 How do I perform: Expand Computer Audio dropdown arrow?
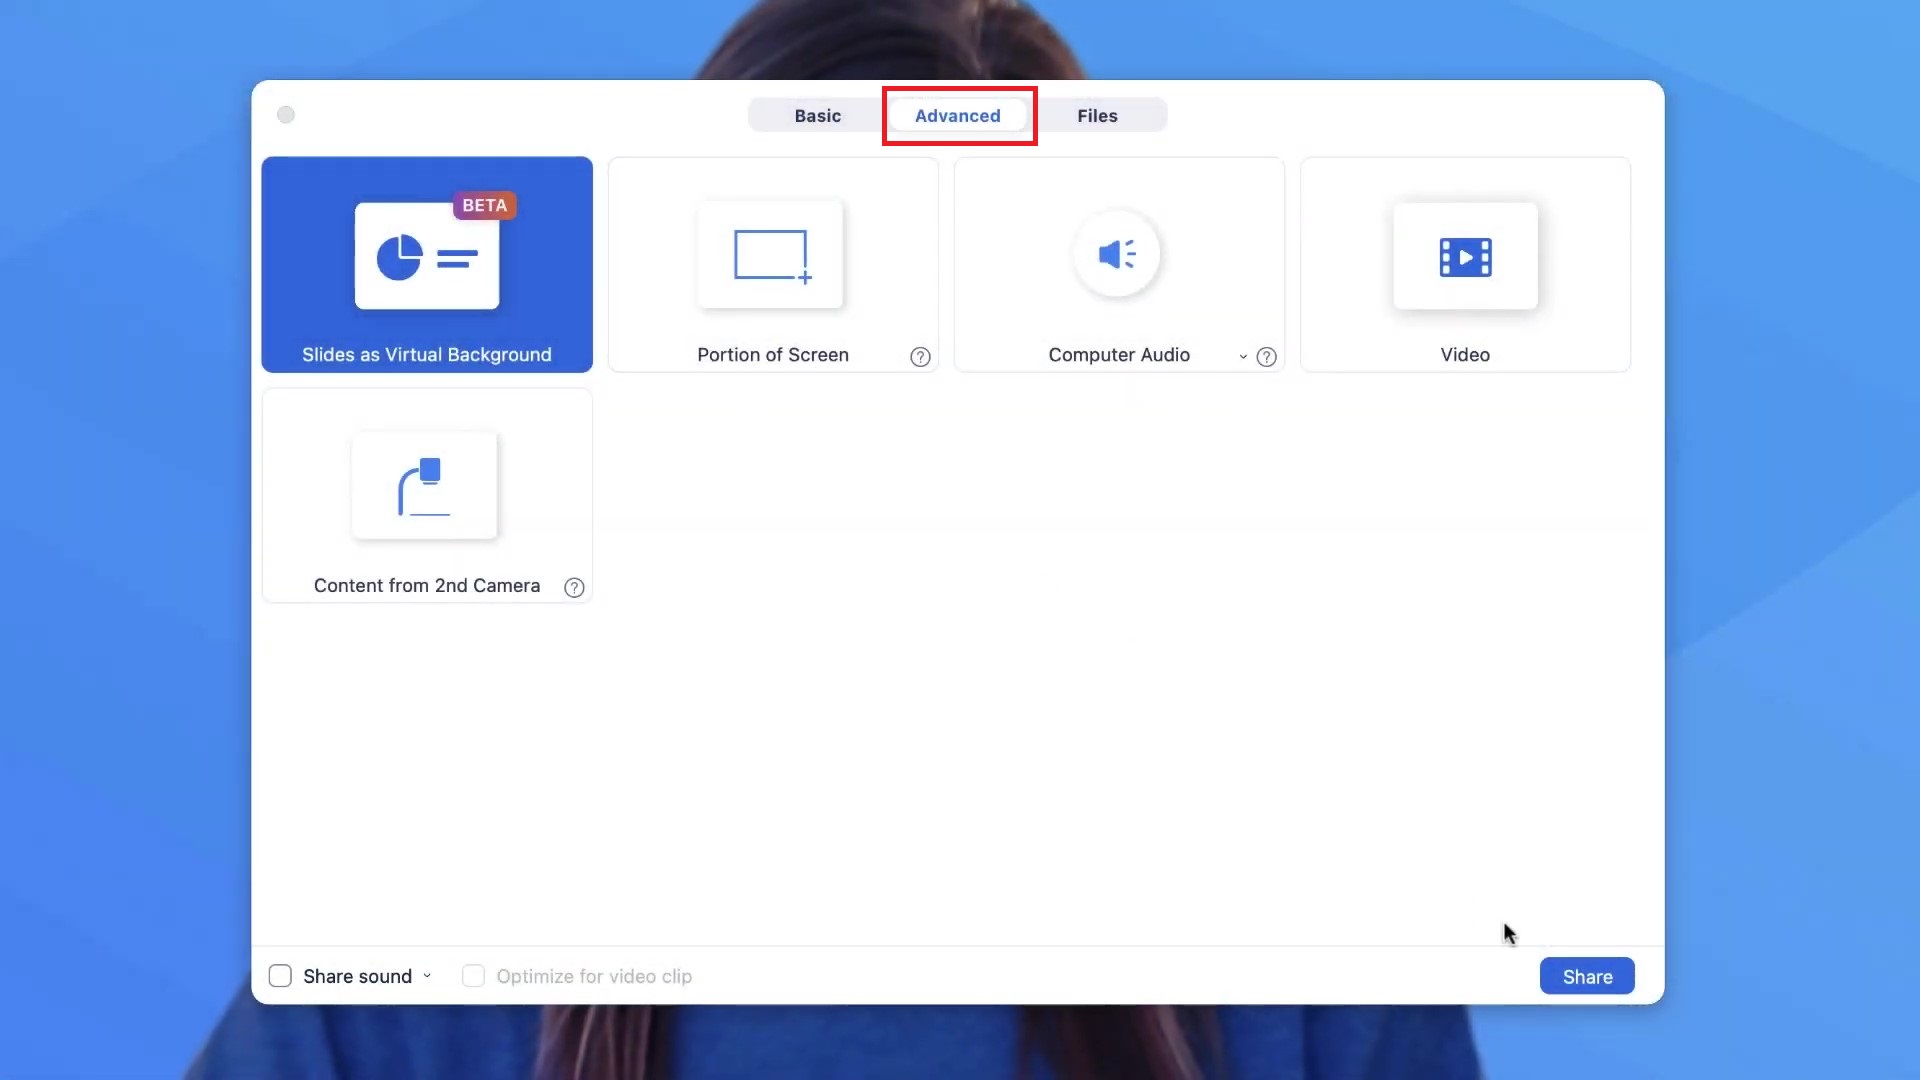[1241, 357]
